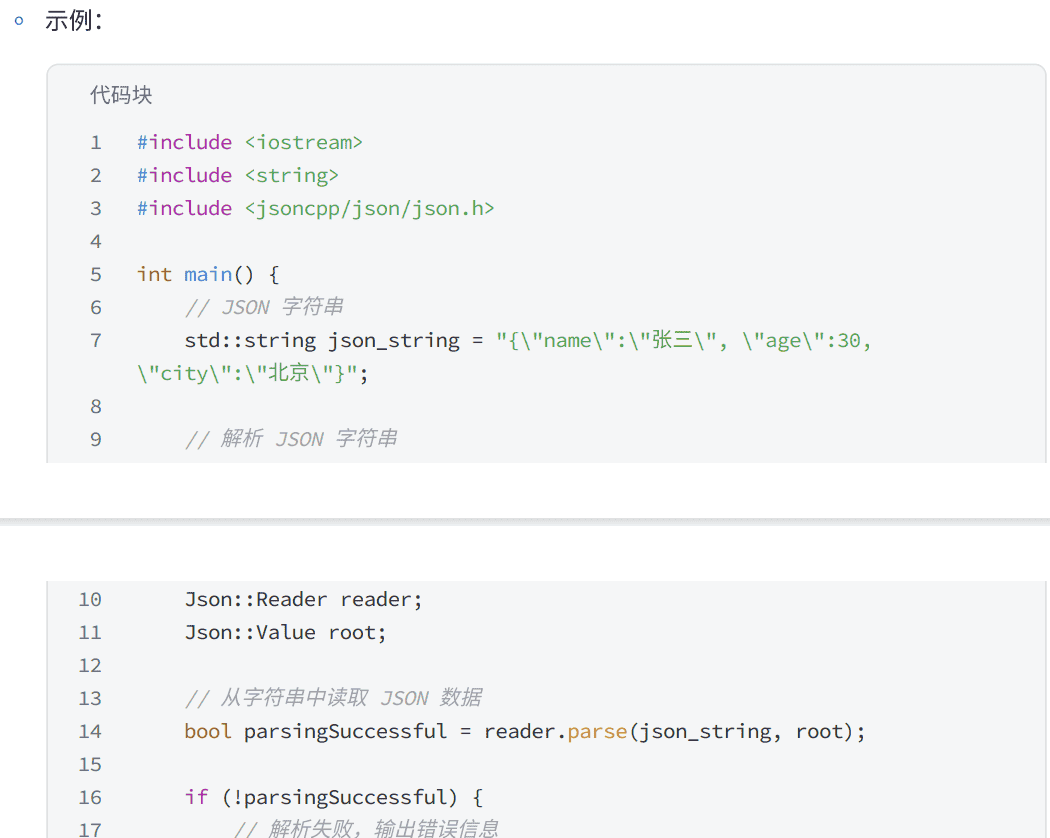Click line number 12 in the gutter

90,665
